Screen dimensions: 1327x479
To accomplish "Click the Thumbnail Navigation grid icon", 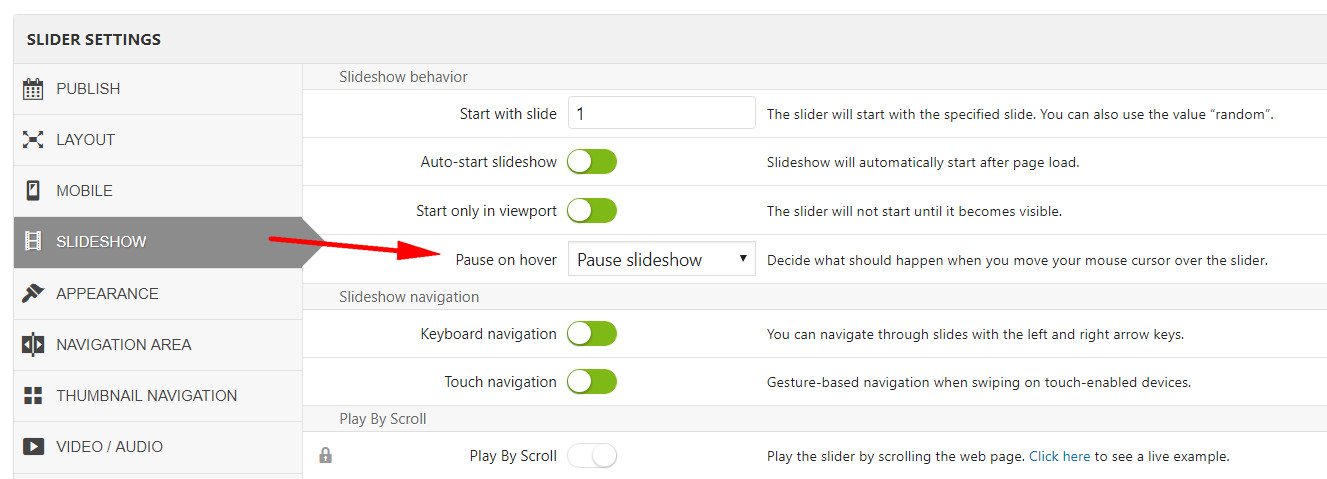I will coord(33,396).
